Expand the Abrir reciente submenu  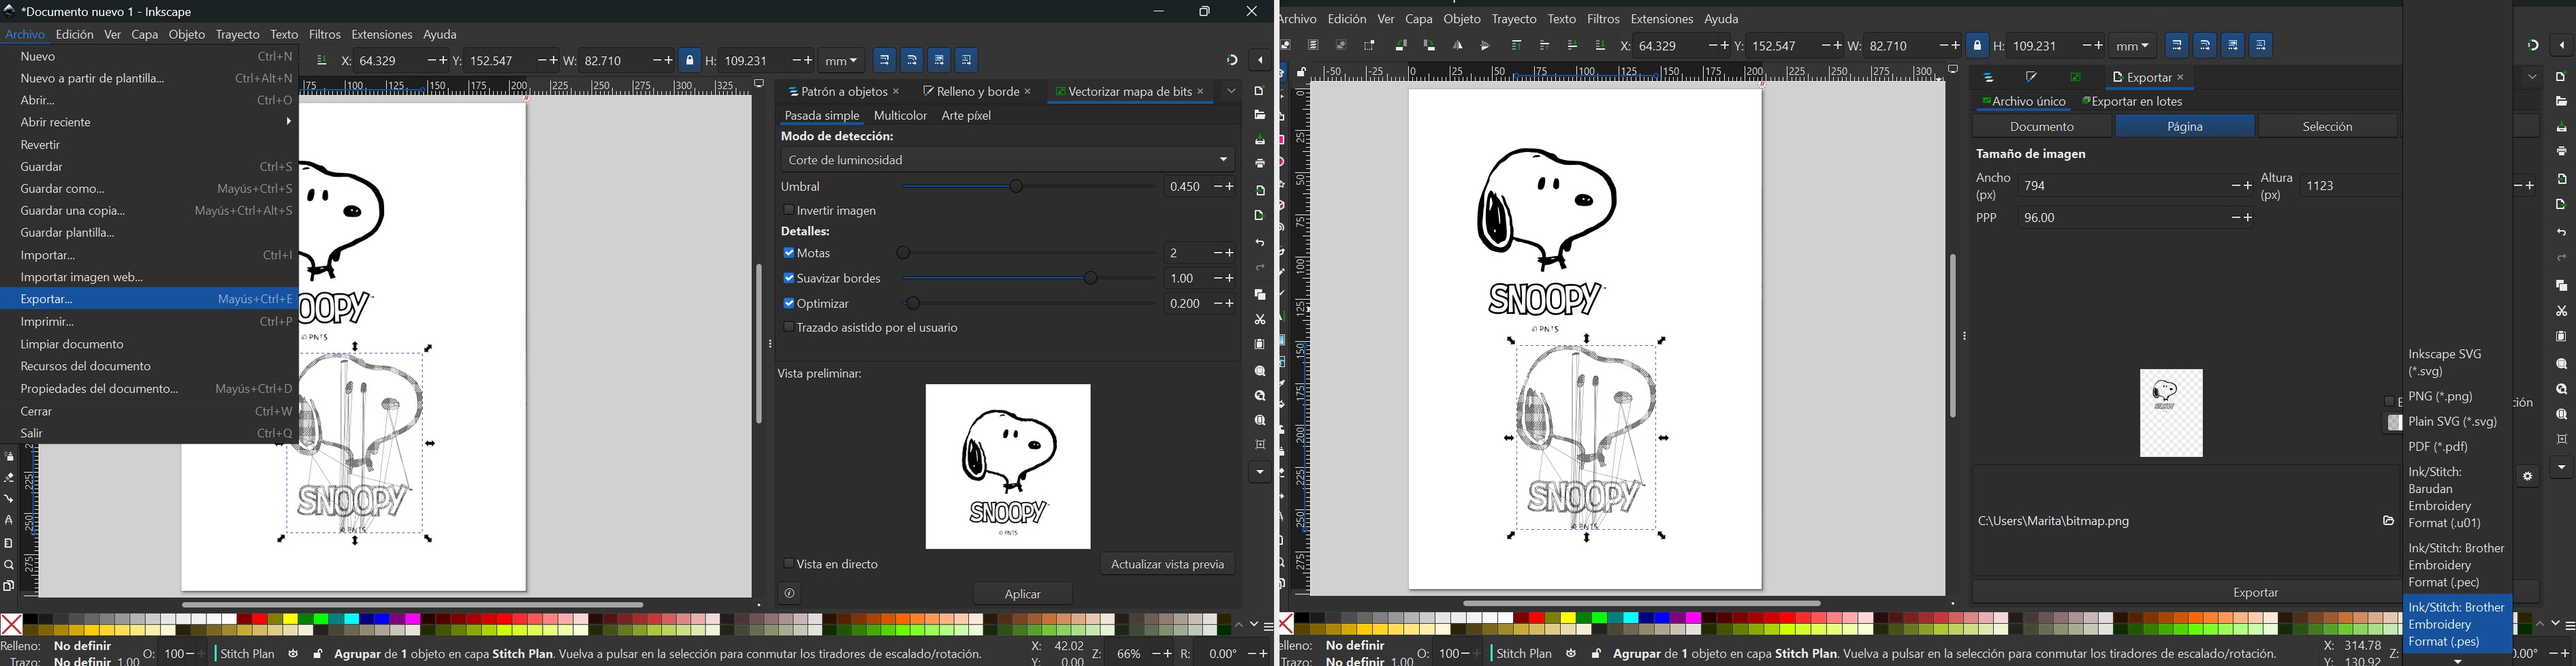(150, 123)
